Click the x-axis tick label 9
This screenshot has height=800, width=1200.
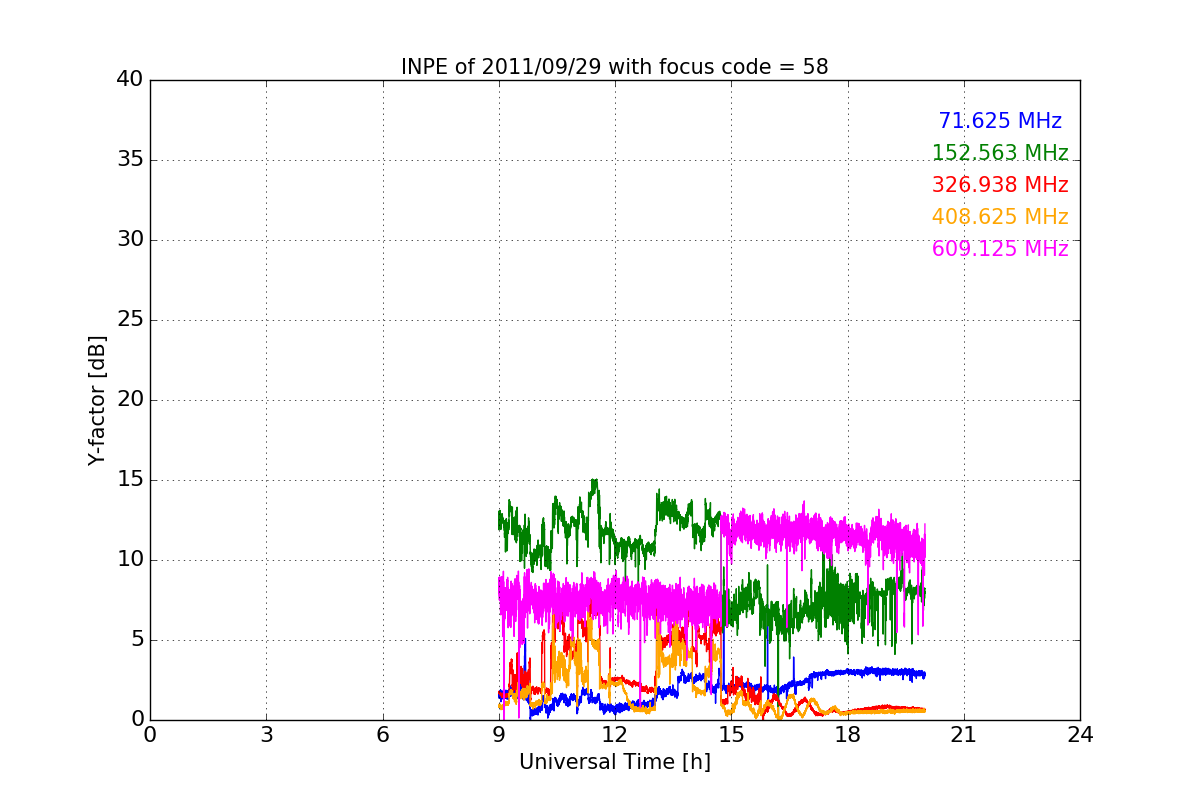coord(499,735)
